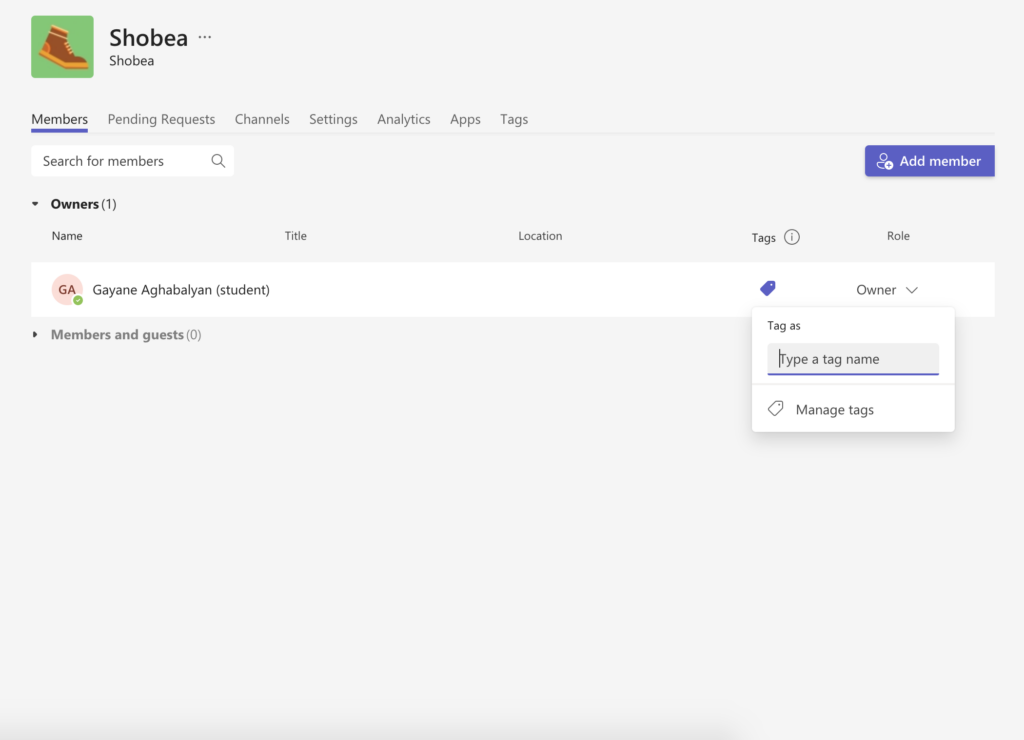Select Gayane Aghabalyan (student) name
Screen dimensions: 1024x740
pos(181,289)
